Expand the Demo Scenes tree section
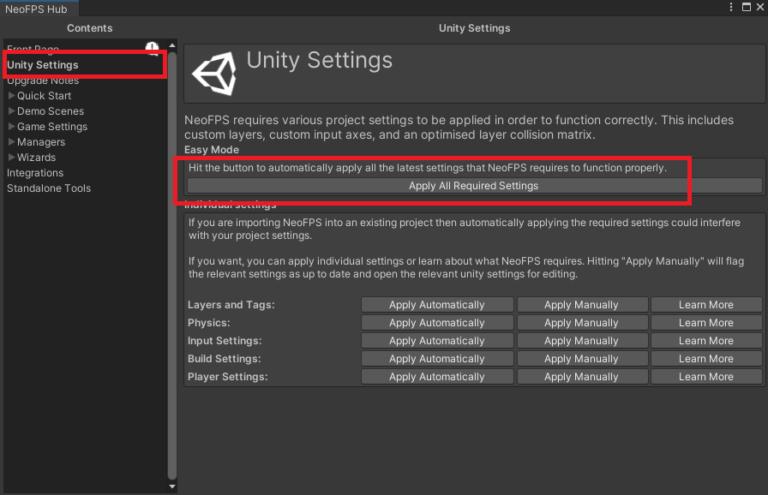Viewport: 768px width, 495px height. click(x=11, y=111)
